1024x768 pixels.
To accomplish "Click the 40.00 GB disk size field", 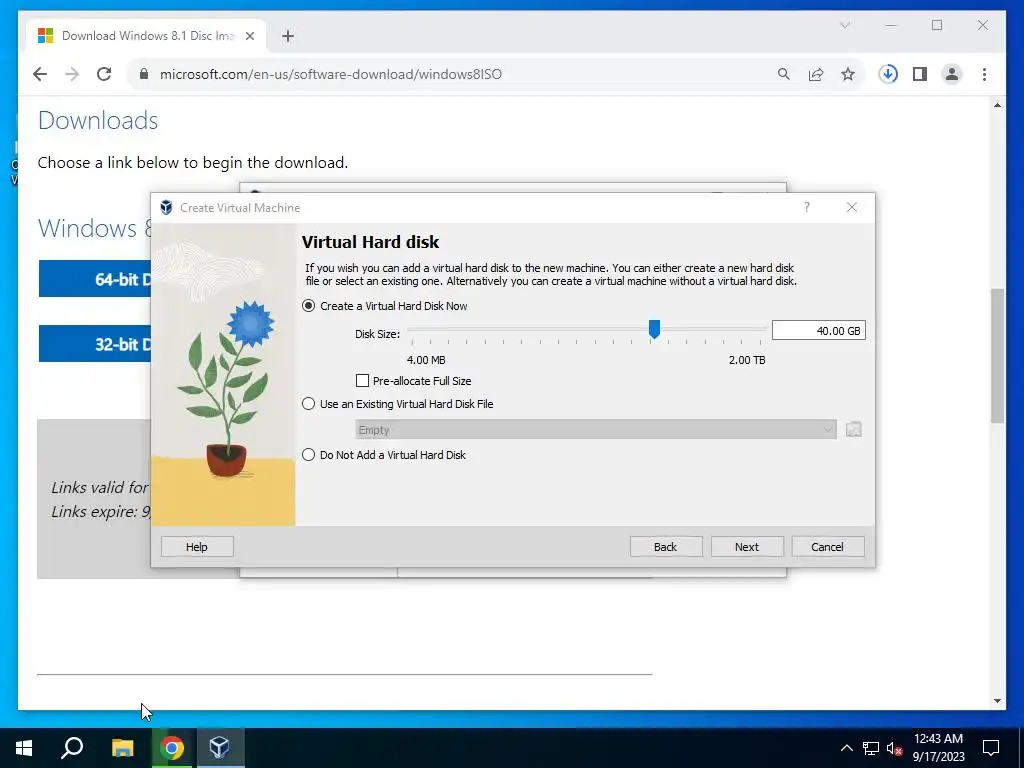I will point(818,330).
